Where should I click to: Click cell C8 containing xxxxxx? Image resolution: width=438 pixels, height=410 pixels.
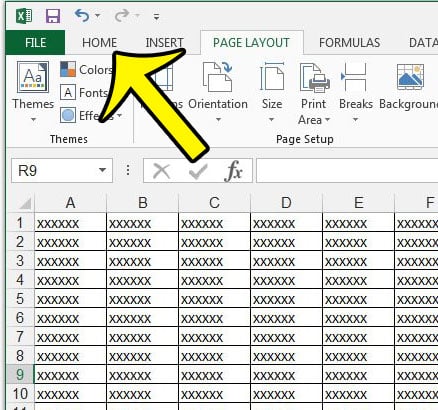click(214, 356)
